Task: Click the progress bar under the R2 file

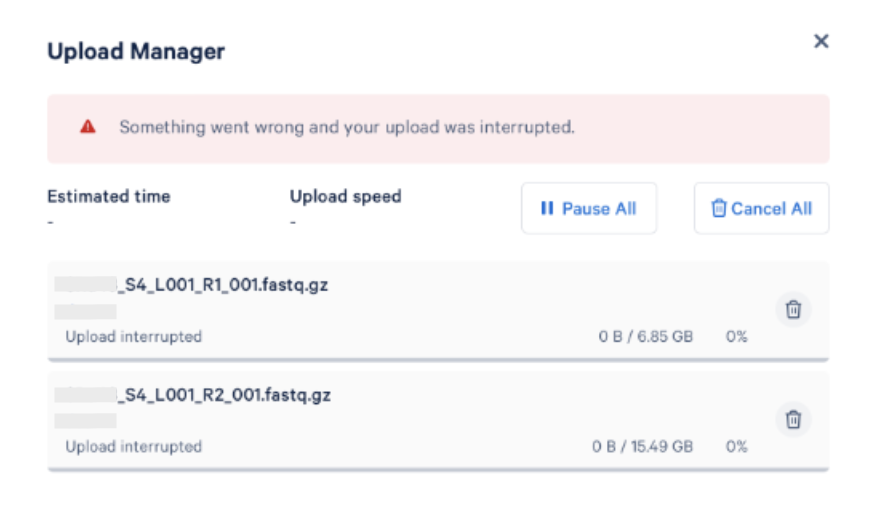Action: coord(438,469)
